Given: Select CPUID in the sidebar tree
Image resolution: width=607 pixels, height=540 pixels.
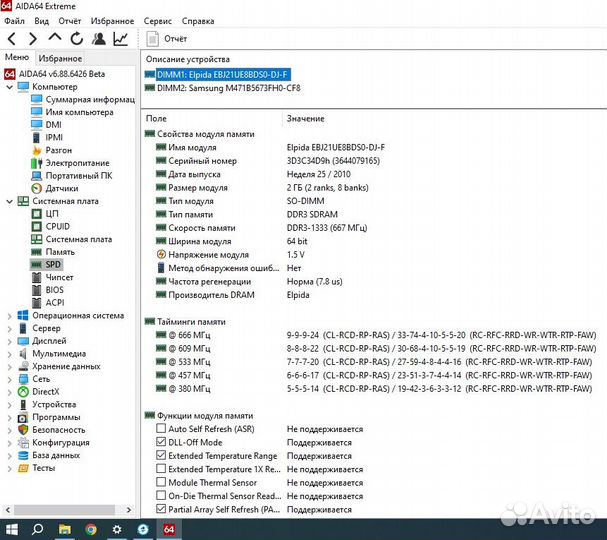Looking at the screenshot, I should point(59,226).
